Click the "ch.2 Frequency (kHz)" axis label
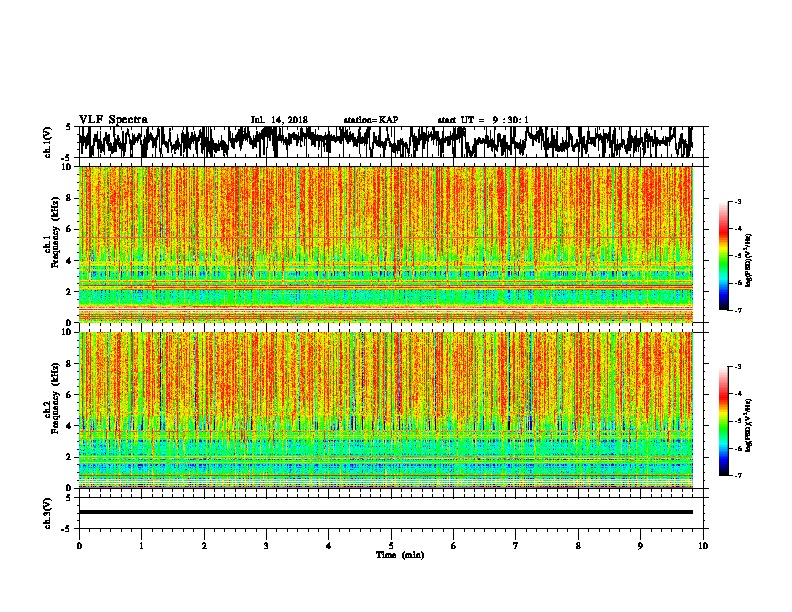Screen dimensions: 792x612 (51, 398)
